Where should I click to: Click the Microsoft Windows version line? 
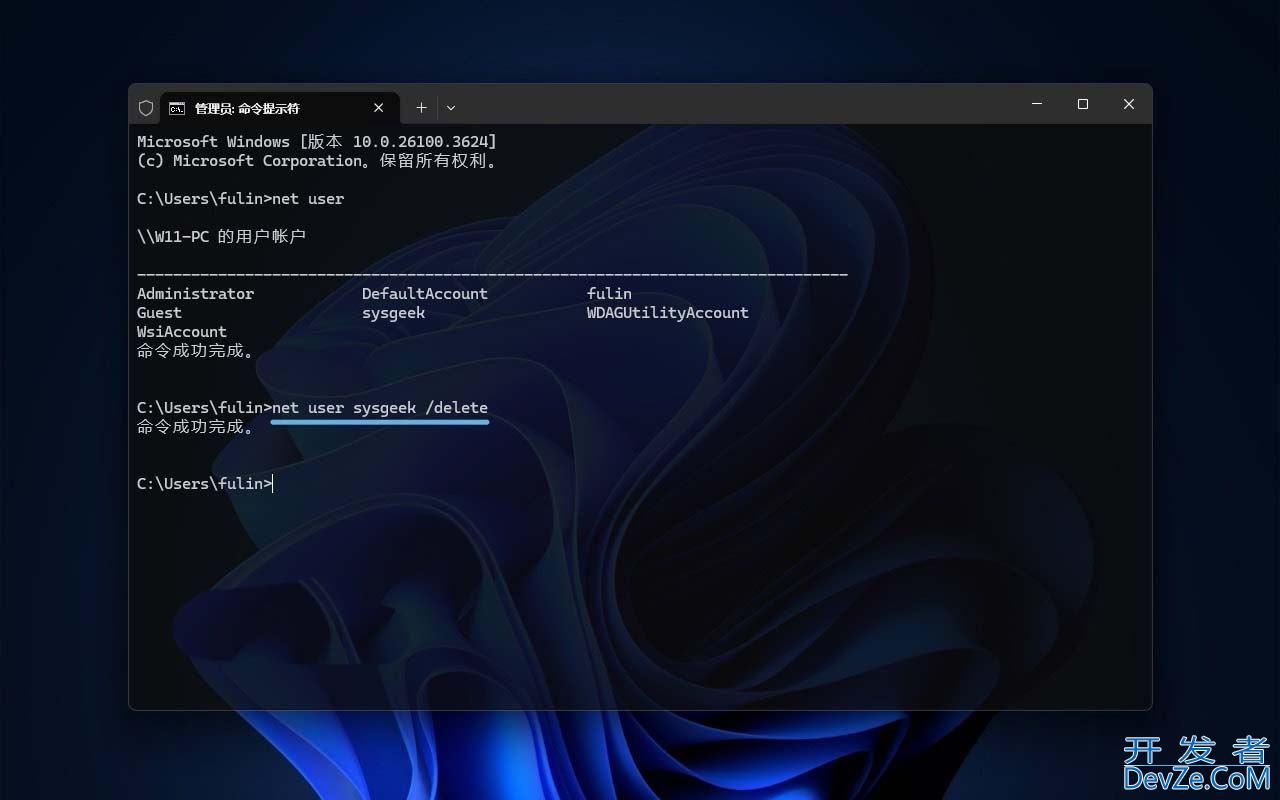point(317,142)
